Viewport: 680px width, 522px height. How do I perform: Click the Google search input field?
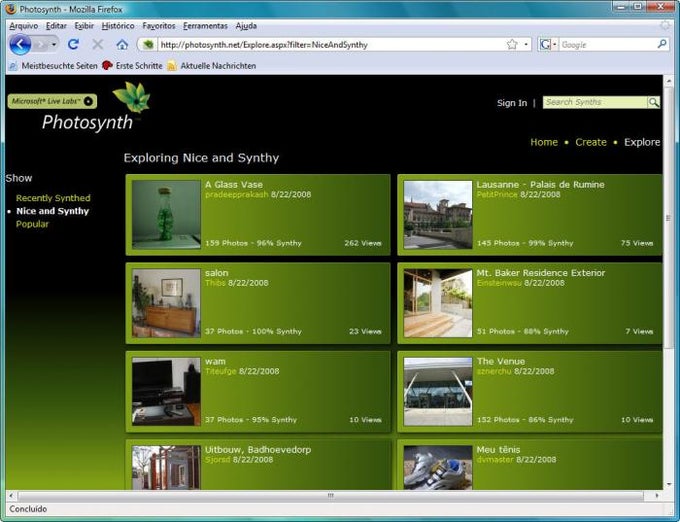coord(607,44)
